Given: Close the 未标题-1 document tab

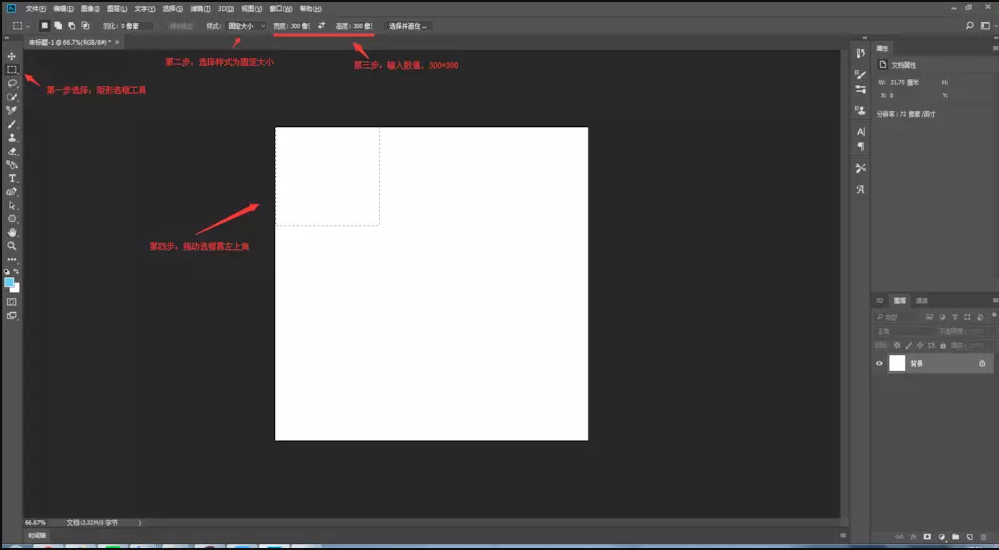Looking at the screenshot, I should (x=117, y=42).
